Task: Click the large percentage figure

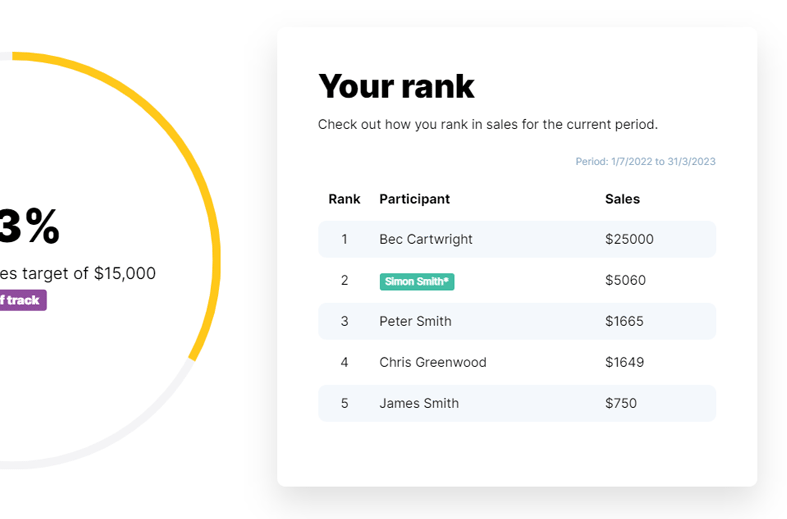Action: 30,226
